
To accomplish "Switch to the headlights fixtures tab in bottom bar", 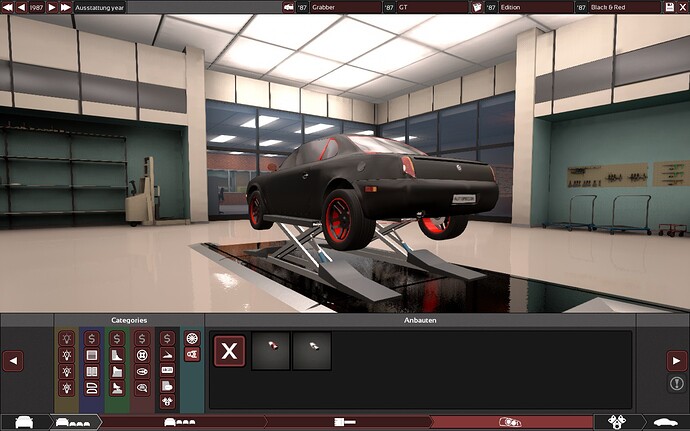I will coord(510,423).
